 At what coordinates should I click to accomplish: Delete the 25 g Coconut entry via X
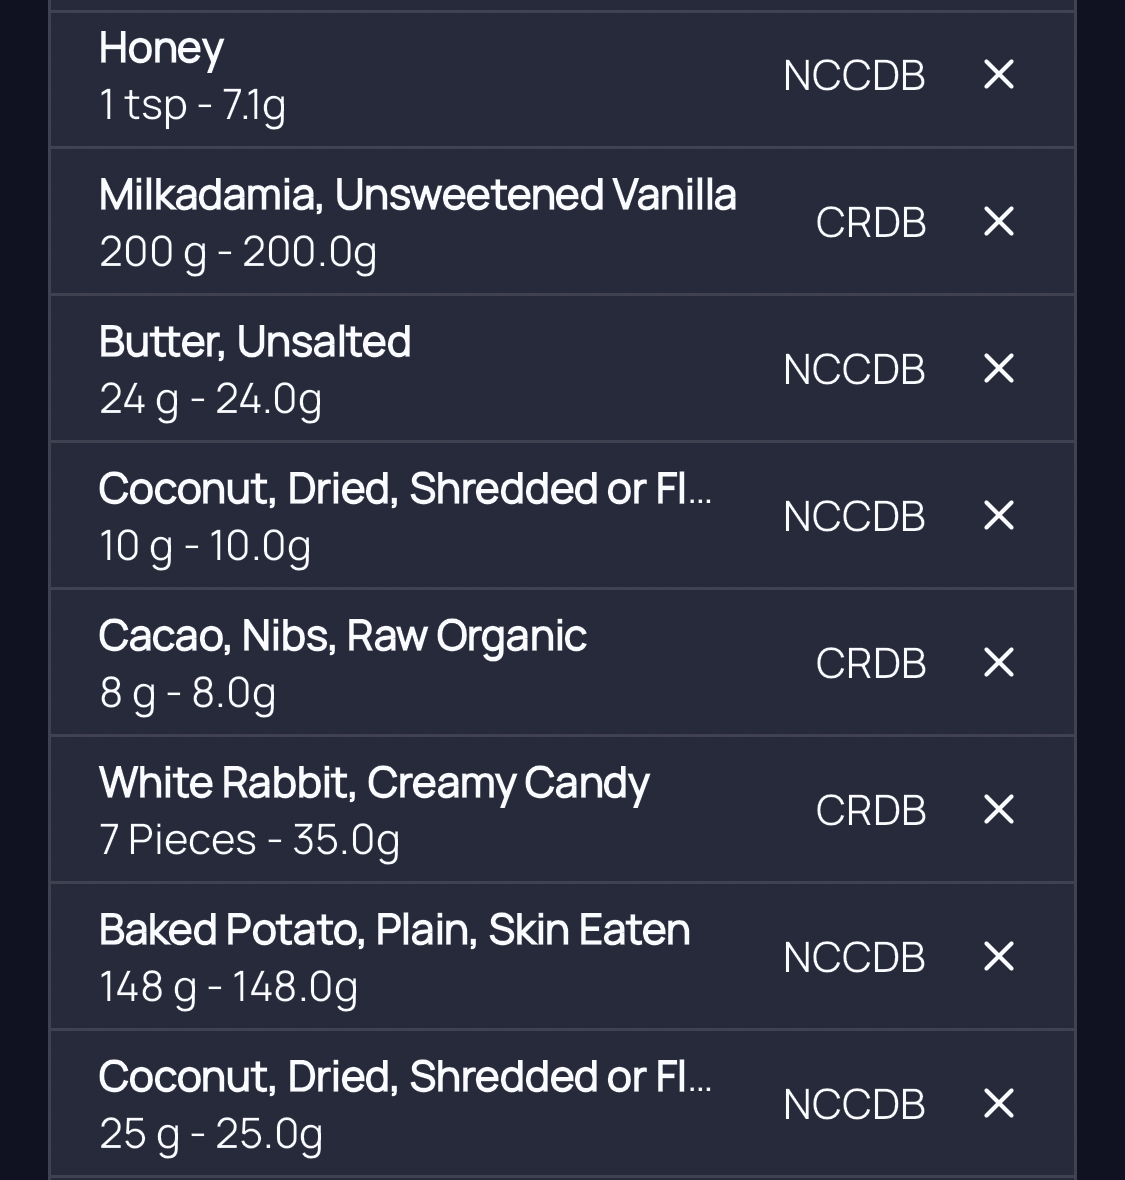999,1103
